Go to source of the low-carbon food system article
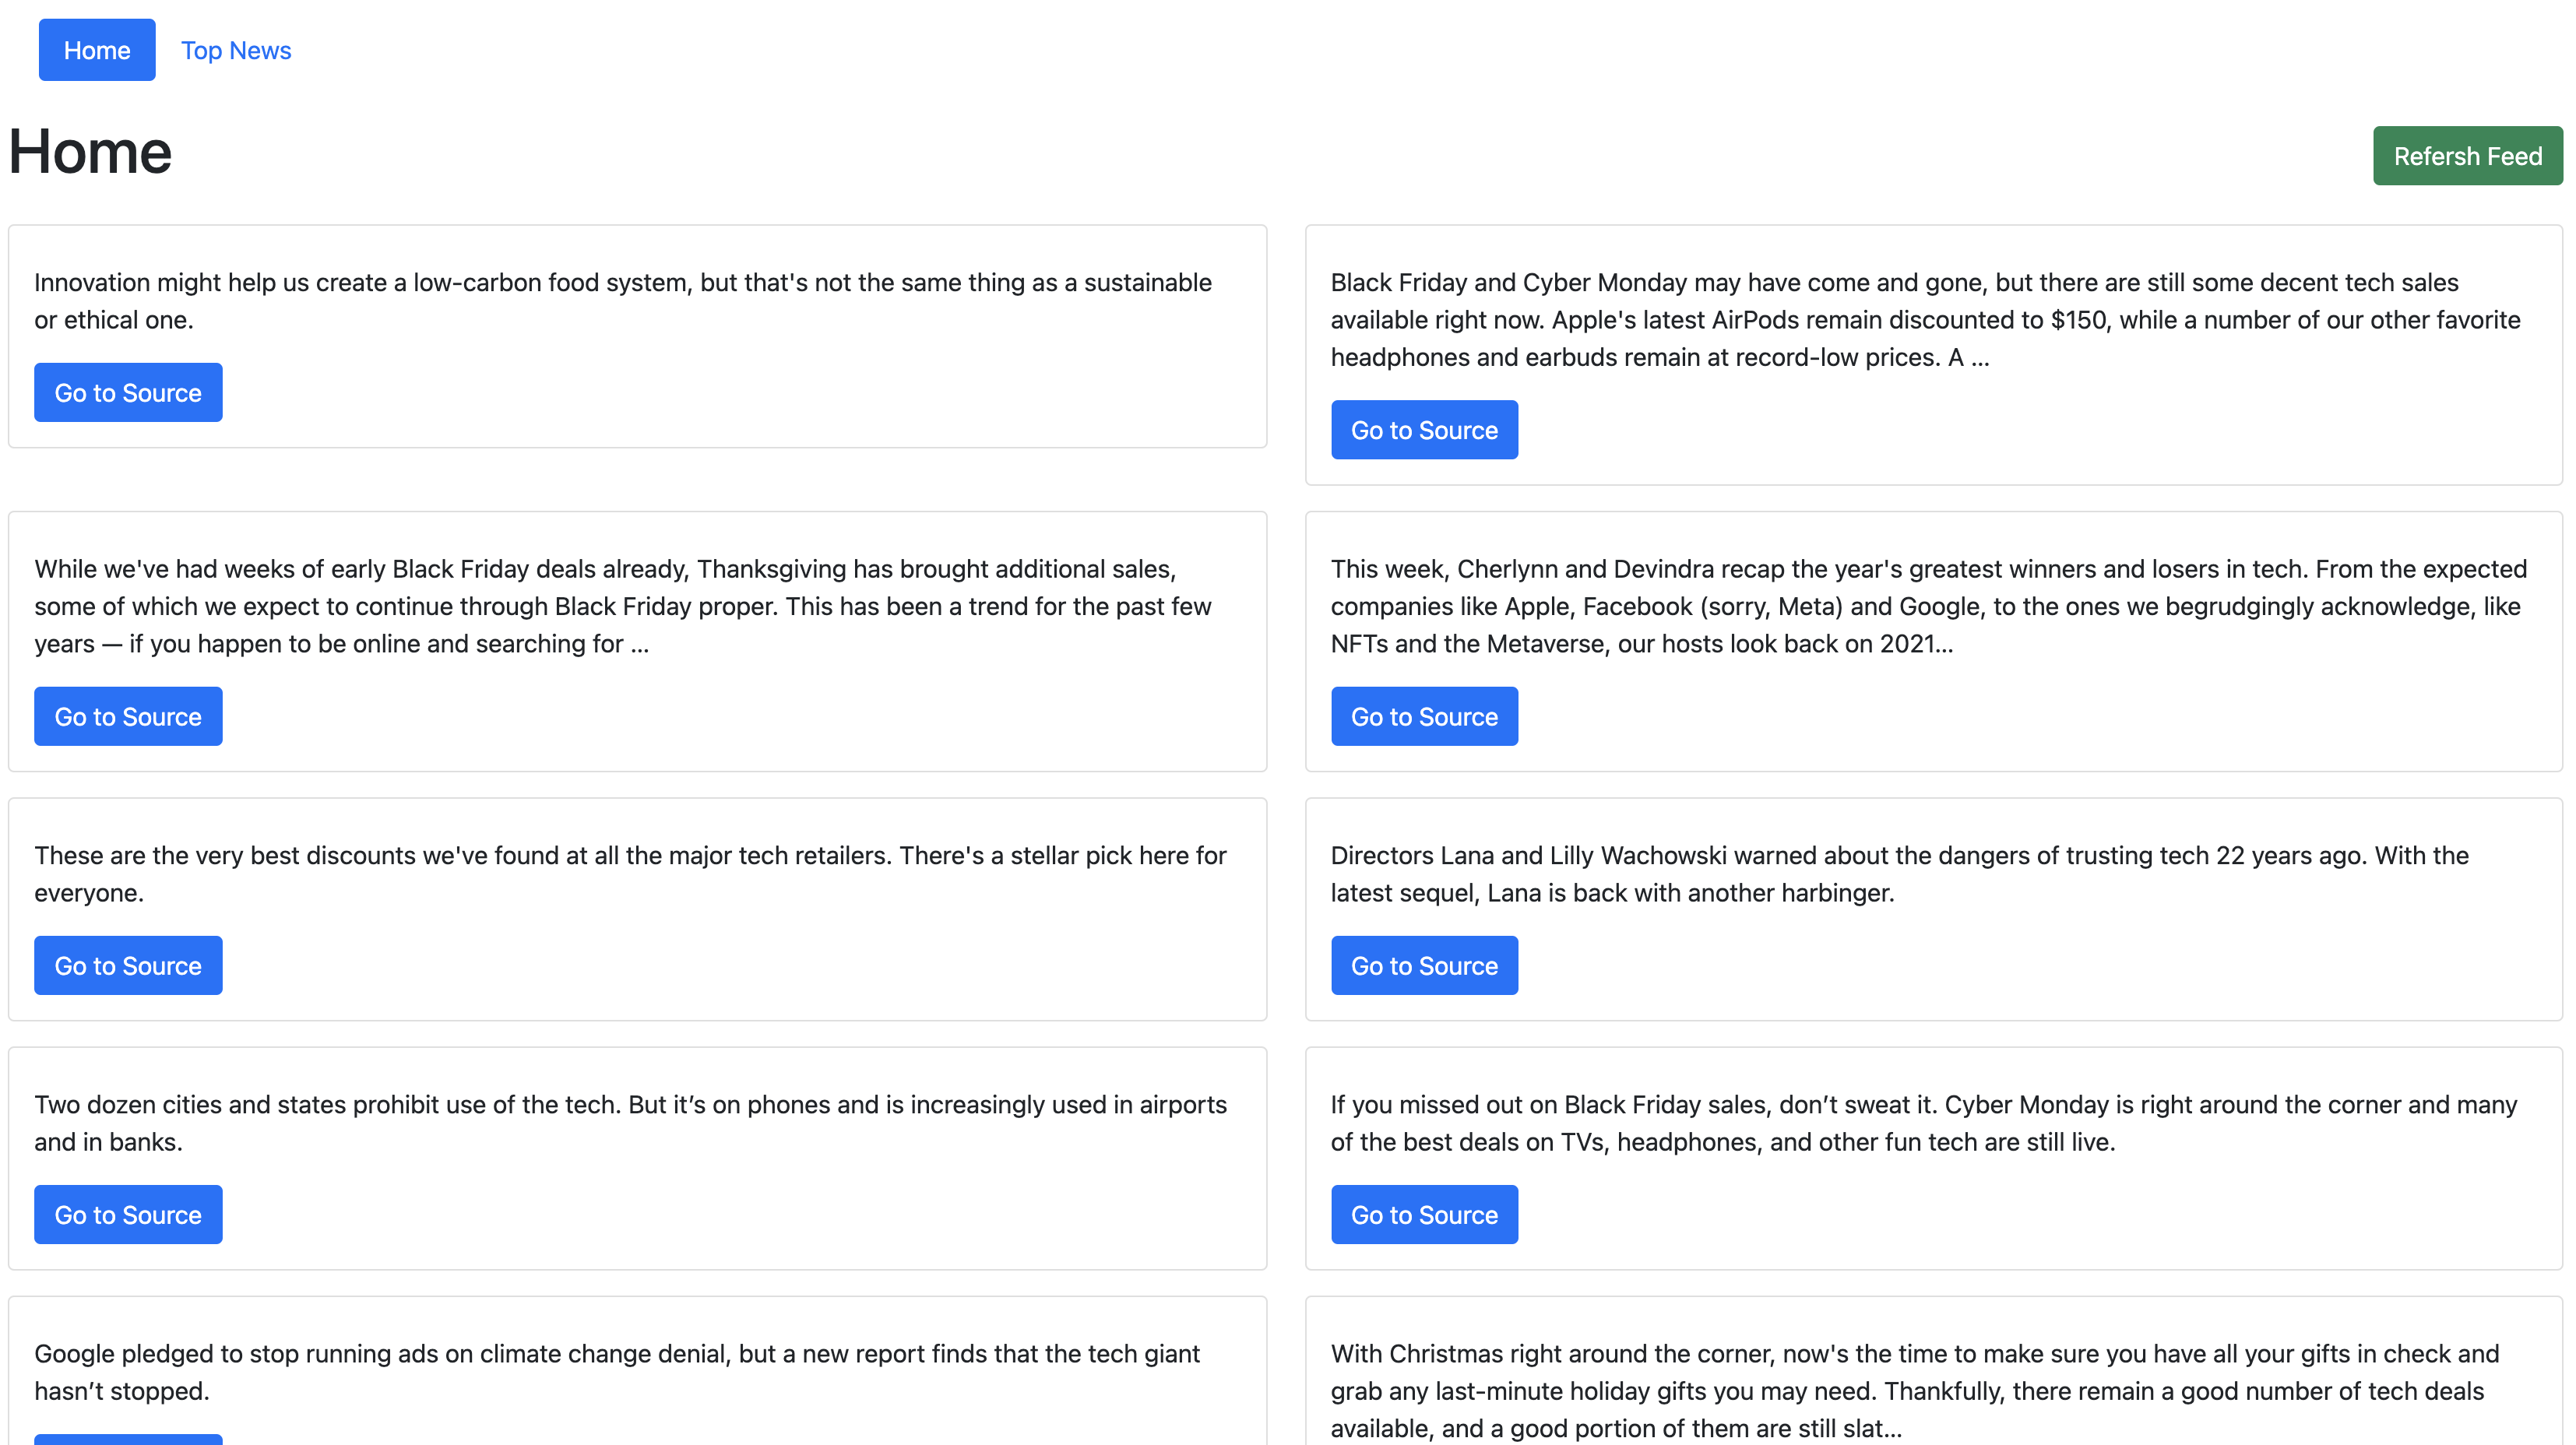Screen dimensions: 2576x1445 pos(127,392)
